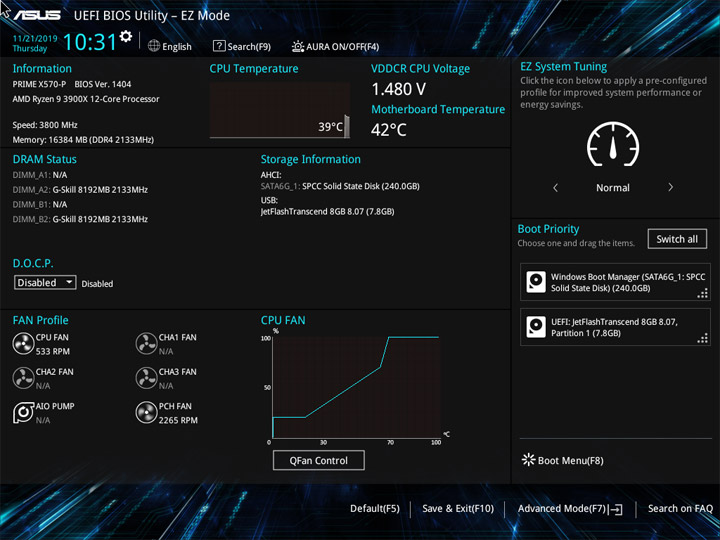Click DIMM_B2 G-Skill 8192MB entry
Image resolution: width=720 pixels, height=540 pixels.
pyautogui.click(x=80, y=219)
